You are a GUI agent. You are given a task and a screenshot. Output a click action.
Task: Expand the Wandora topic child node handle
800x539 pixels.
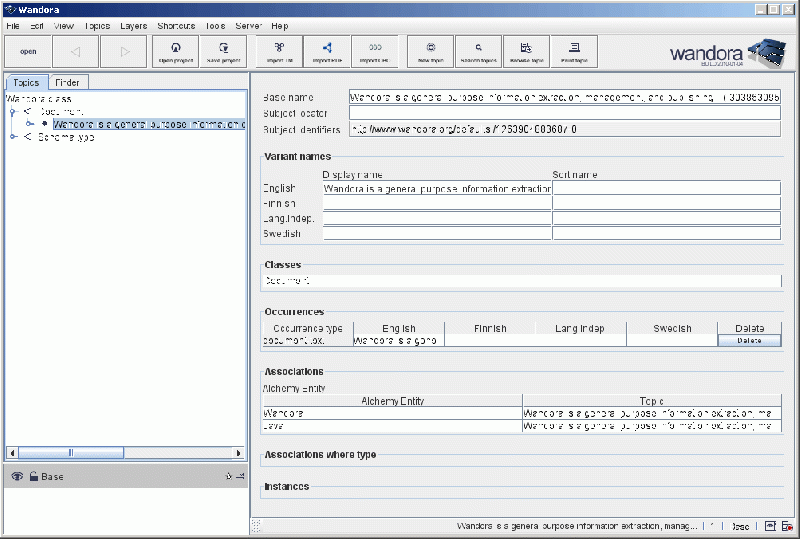[30, 124]
